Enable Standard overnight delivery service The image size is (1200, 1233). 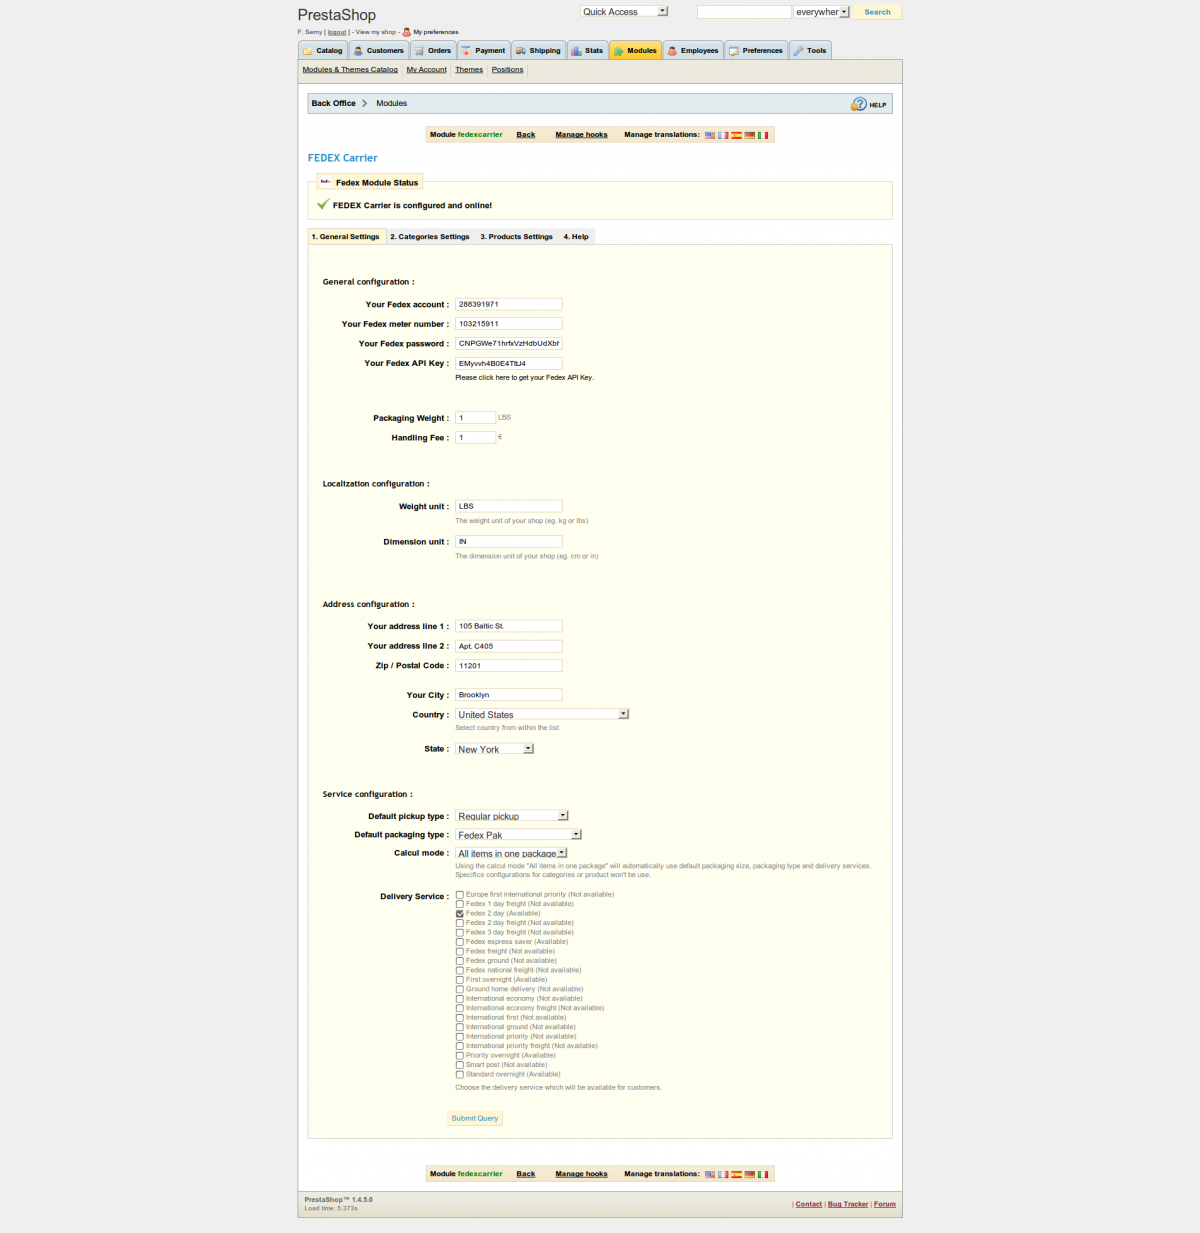click(x=460, y=1075)
